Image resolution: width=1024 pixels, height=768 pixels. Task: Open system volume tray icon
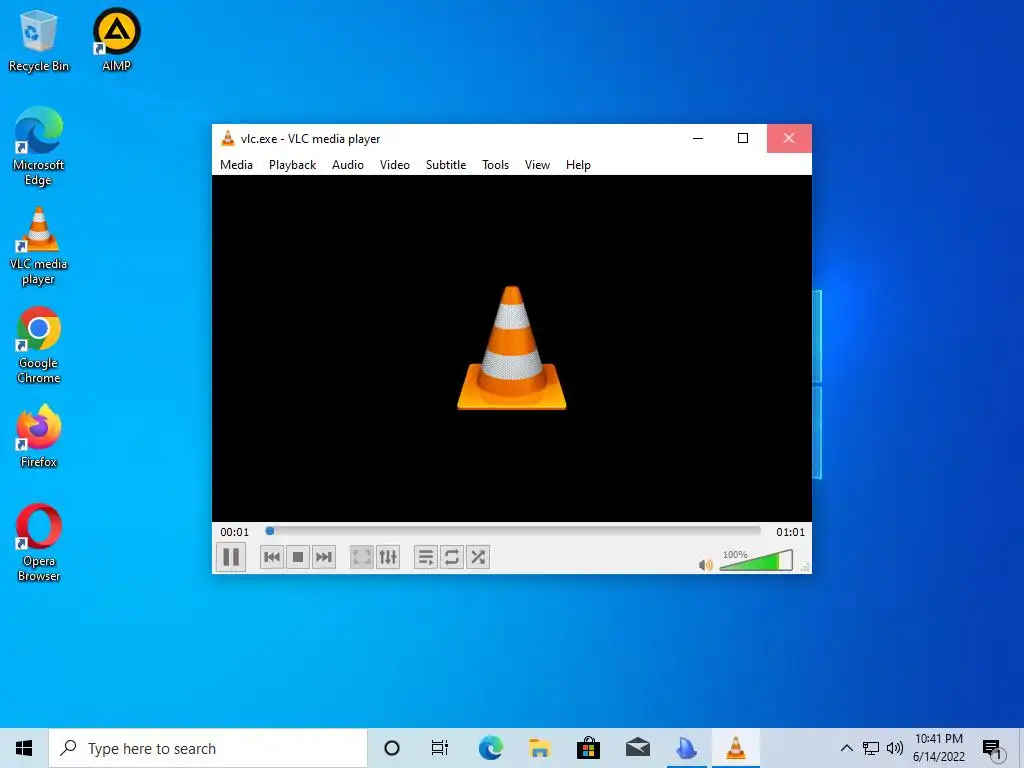point(895,748)
